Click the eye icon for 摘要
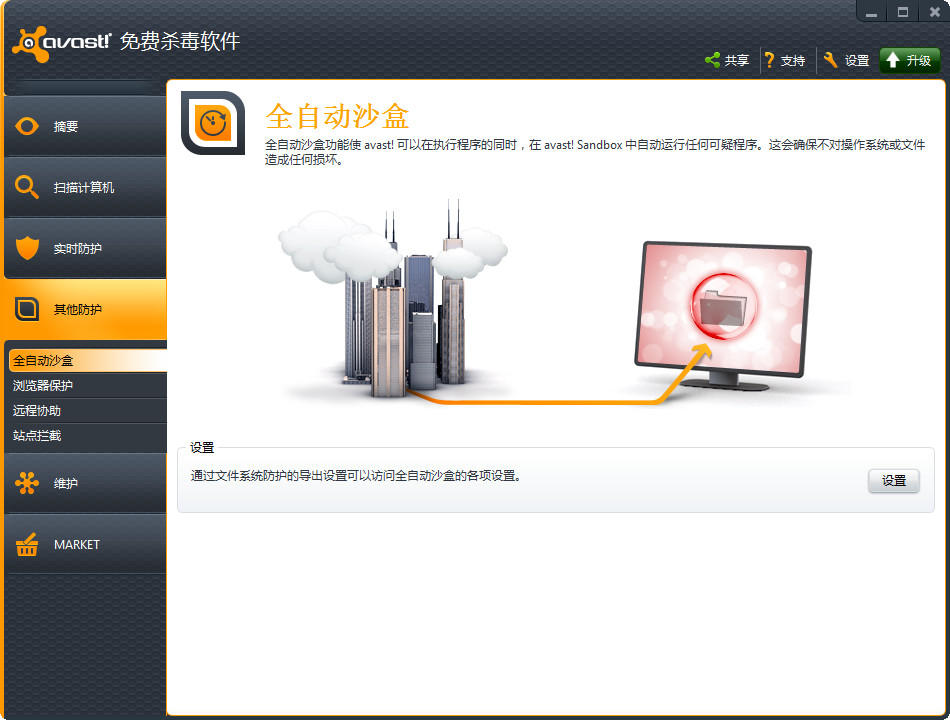This screenshot has height=720, width=950. (27, 126)
